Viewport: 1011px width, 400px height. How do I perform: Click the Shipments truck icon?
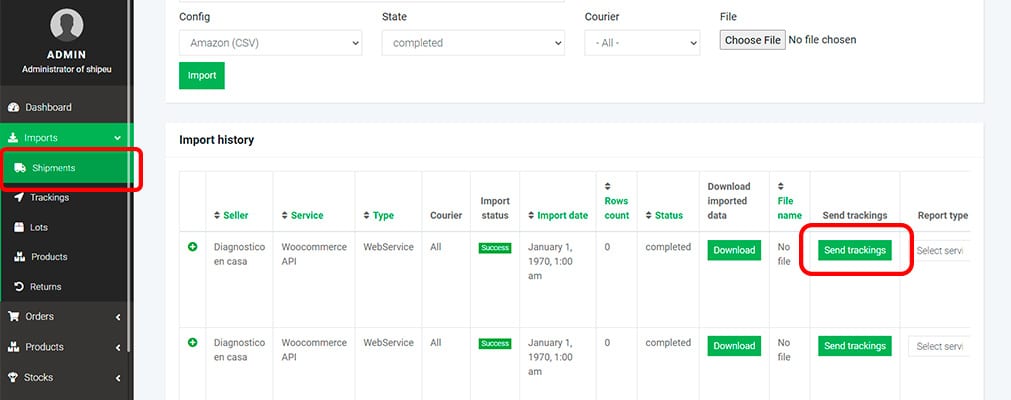20,168
